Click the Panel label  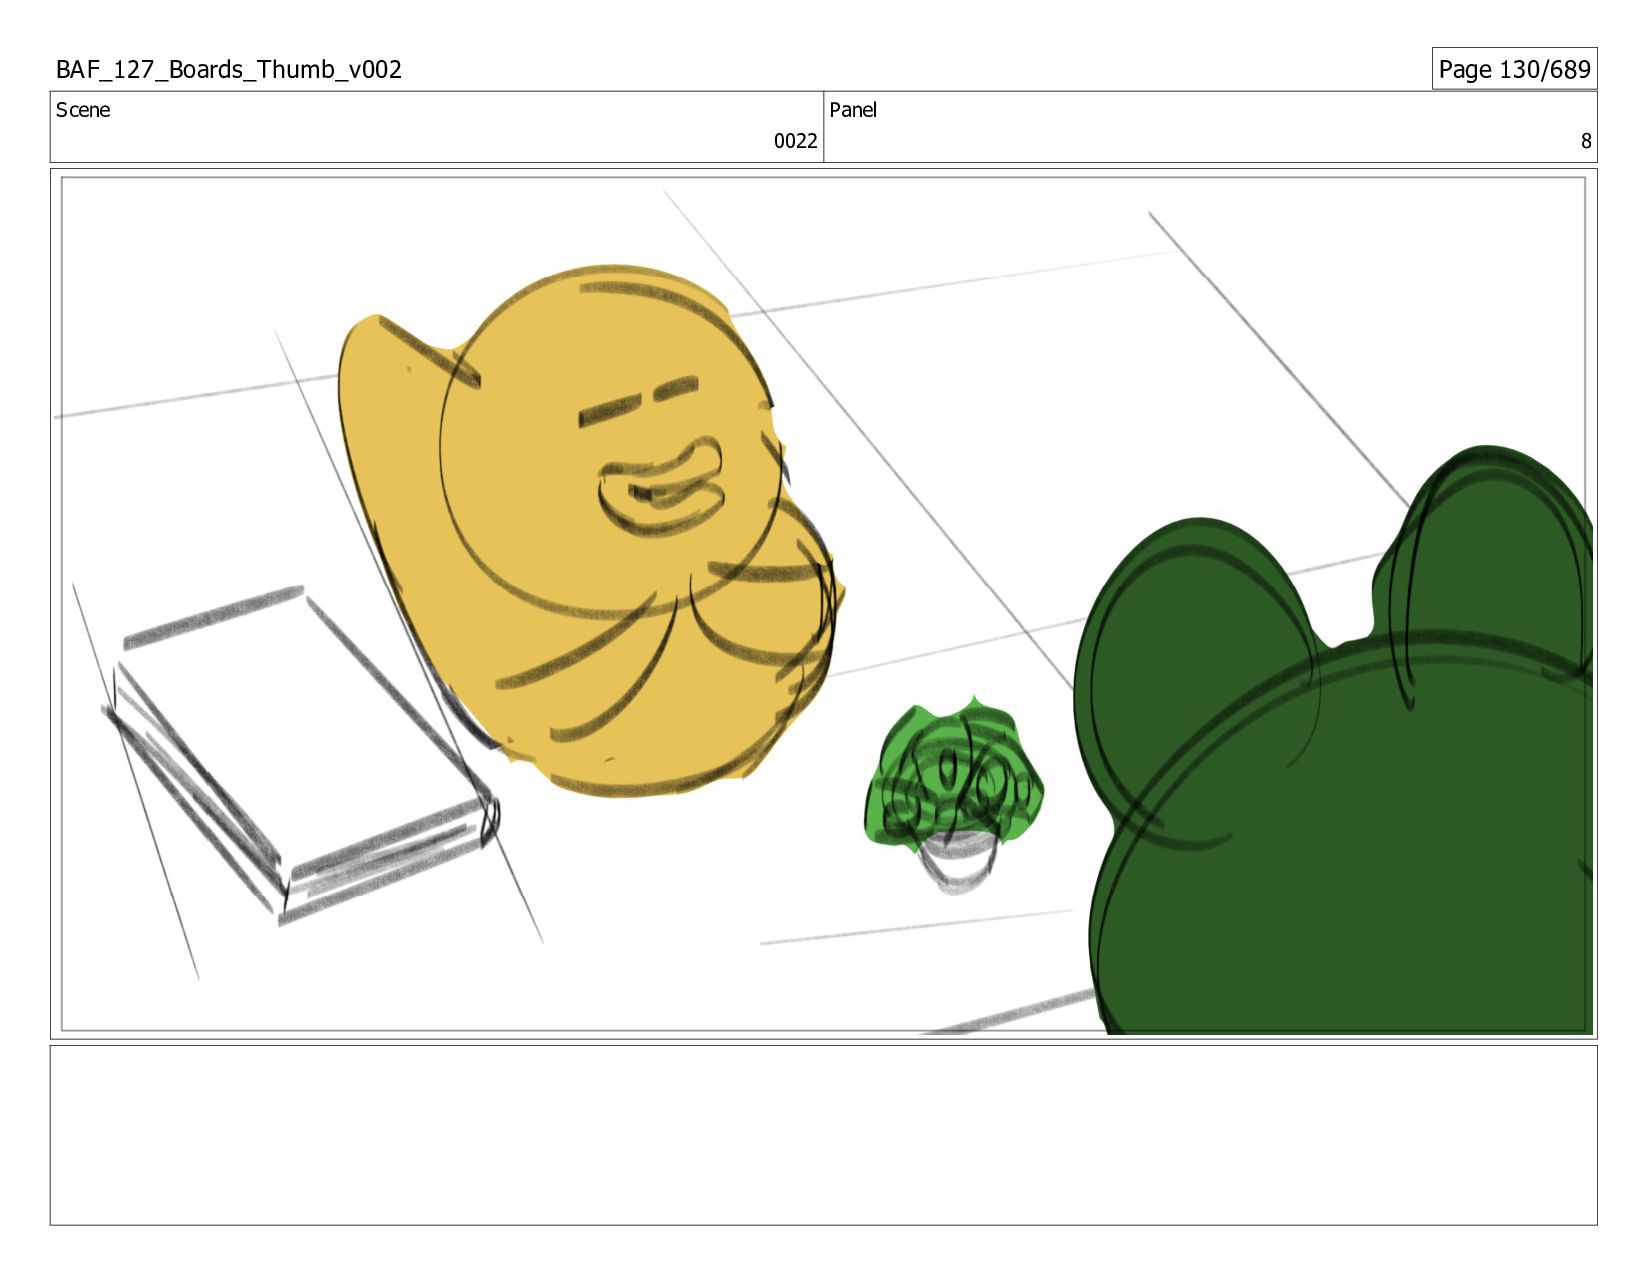[x=853, y=110]
